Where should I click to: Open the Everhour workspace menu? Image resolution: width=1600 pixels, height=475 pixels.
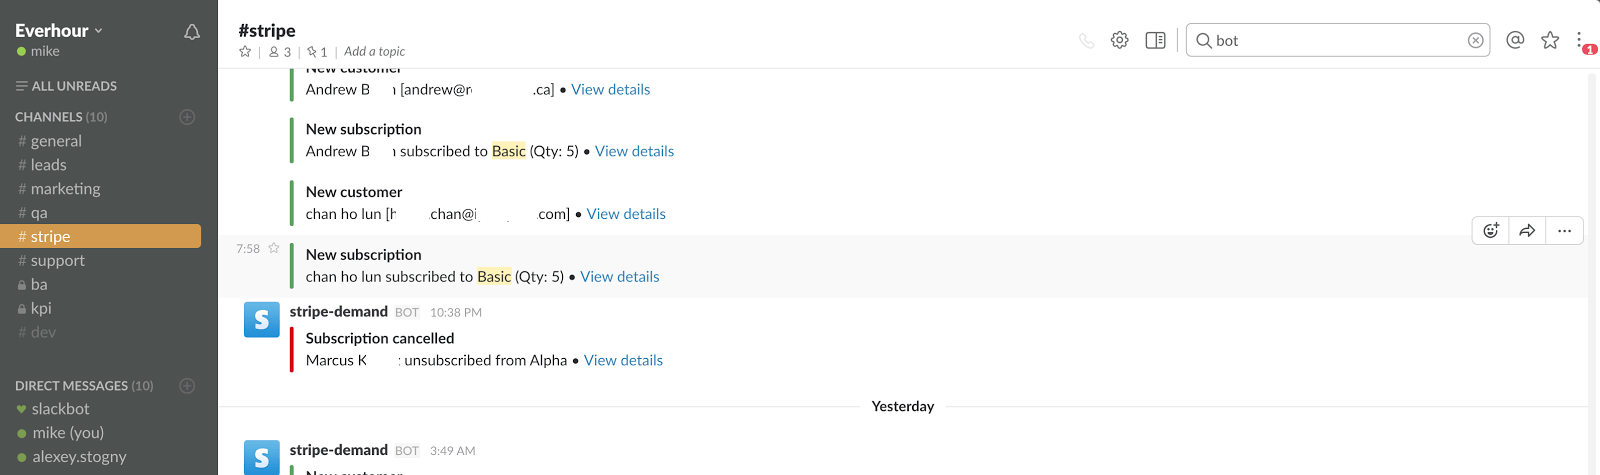pyautogui.click(x=59, y=31)
